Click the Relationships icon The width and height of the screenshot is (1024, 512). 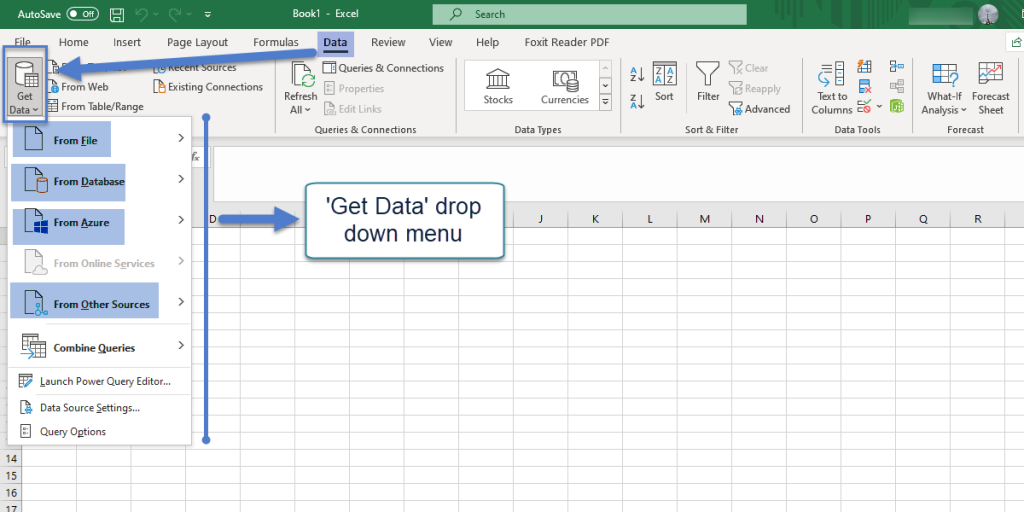[897, 86]
